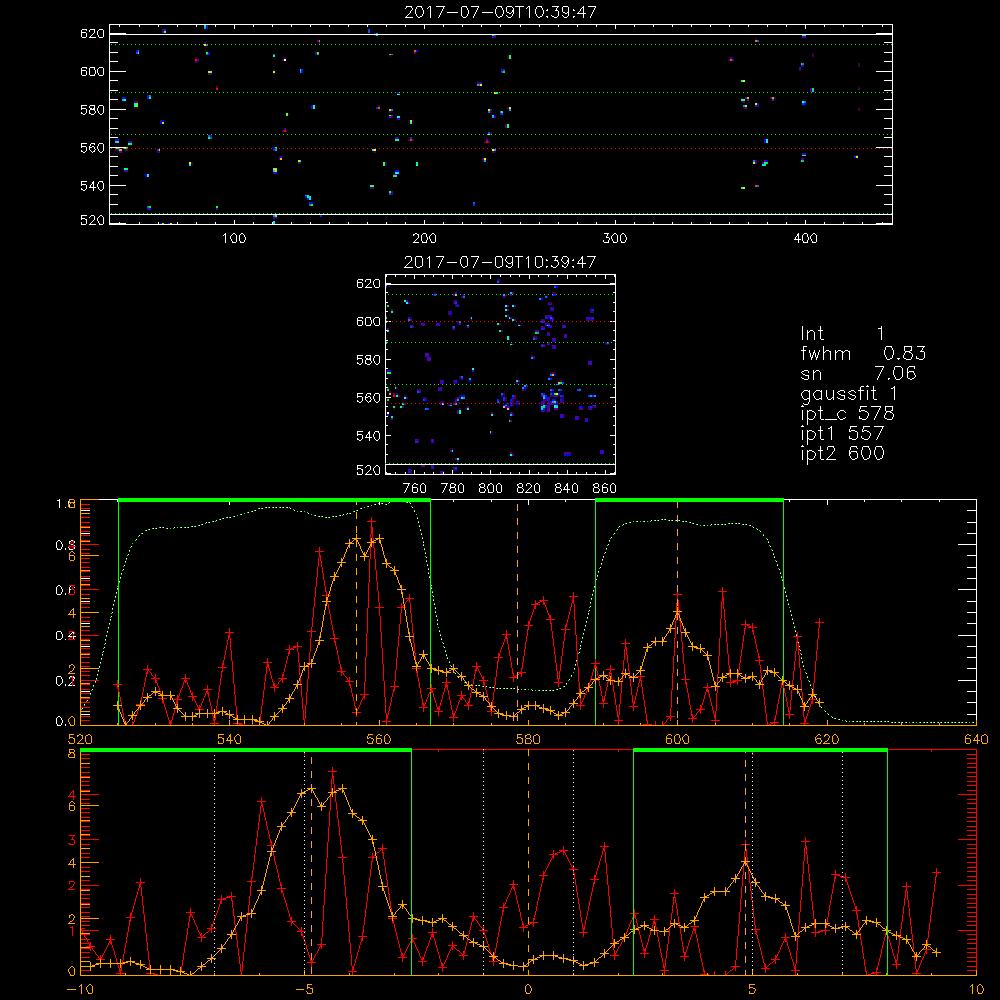Click x-axis label 820 on middle plot

(x=529, y=489)
